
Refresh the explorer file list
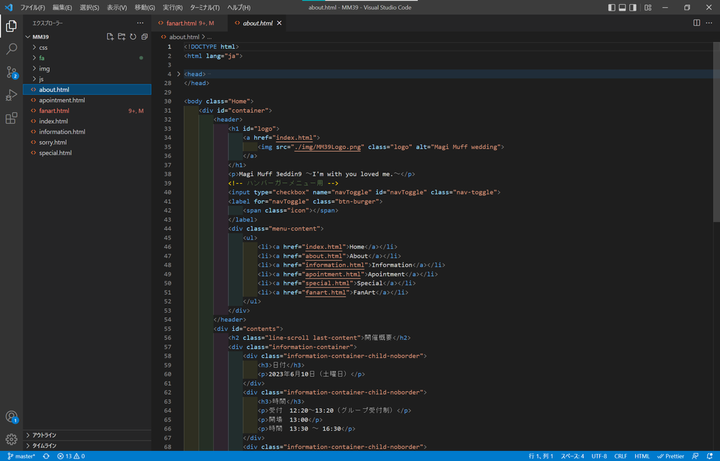click(x=133, y=37)
